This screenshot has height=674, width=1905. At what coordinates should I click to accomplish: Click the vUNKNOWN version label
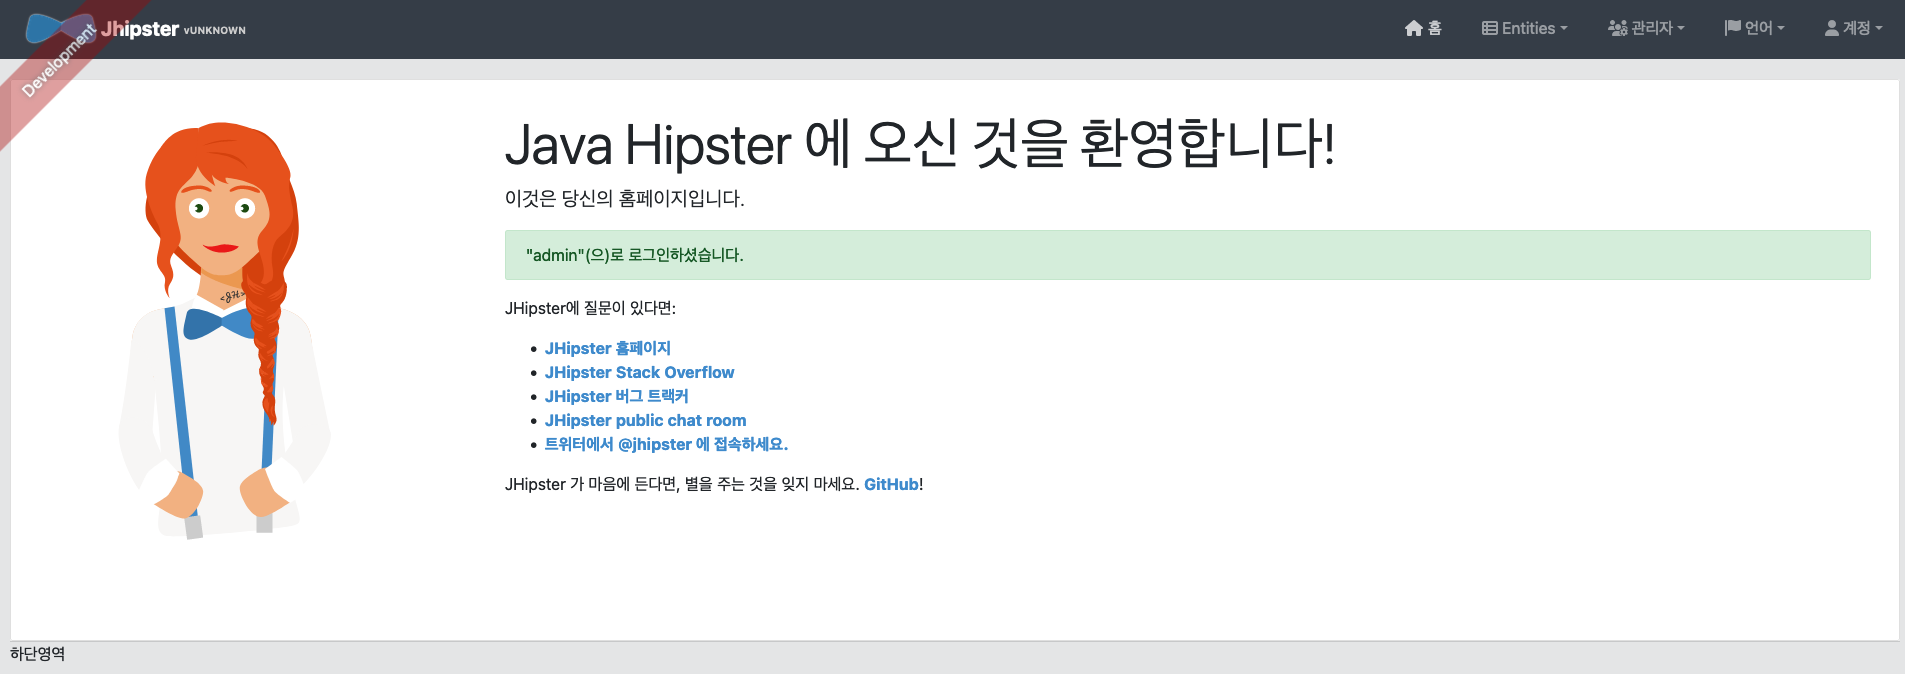(215, 31)
